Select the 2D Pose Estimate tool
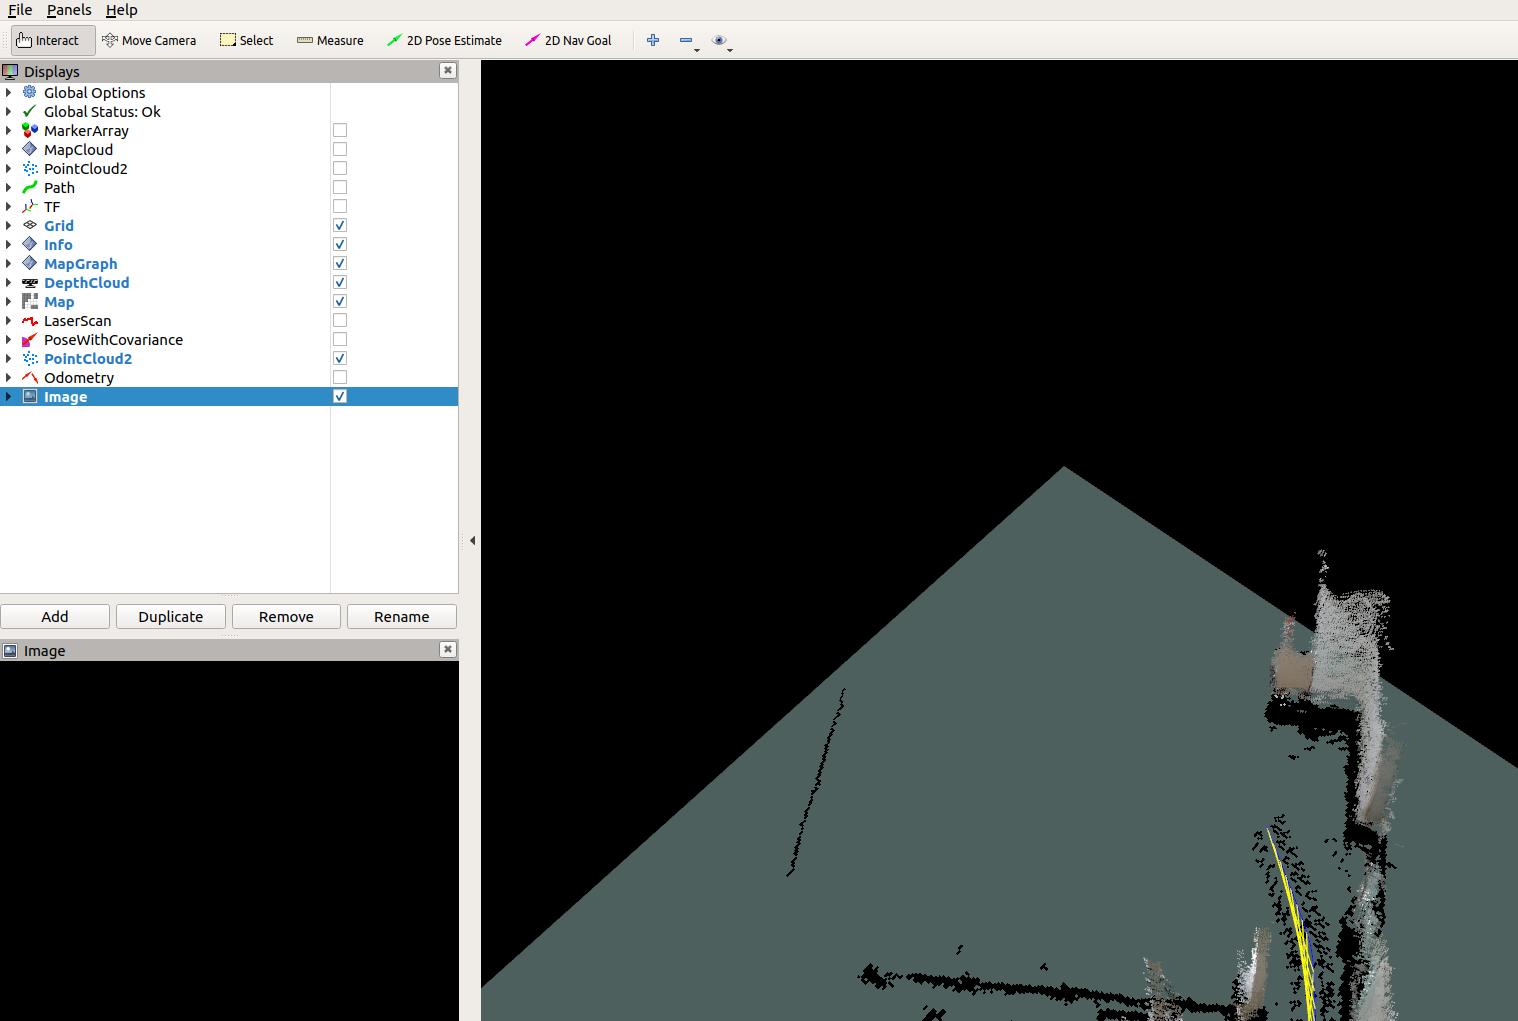The height and width of the screenshot is (1021, 1518). coord(444,40)
